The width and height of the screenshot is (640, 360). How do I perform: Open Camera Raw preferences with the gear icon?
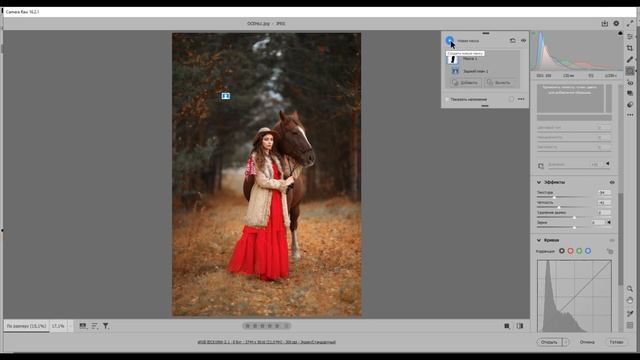[616, 24]
